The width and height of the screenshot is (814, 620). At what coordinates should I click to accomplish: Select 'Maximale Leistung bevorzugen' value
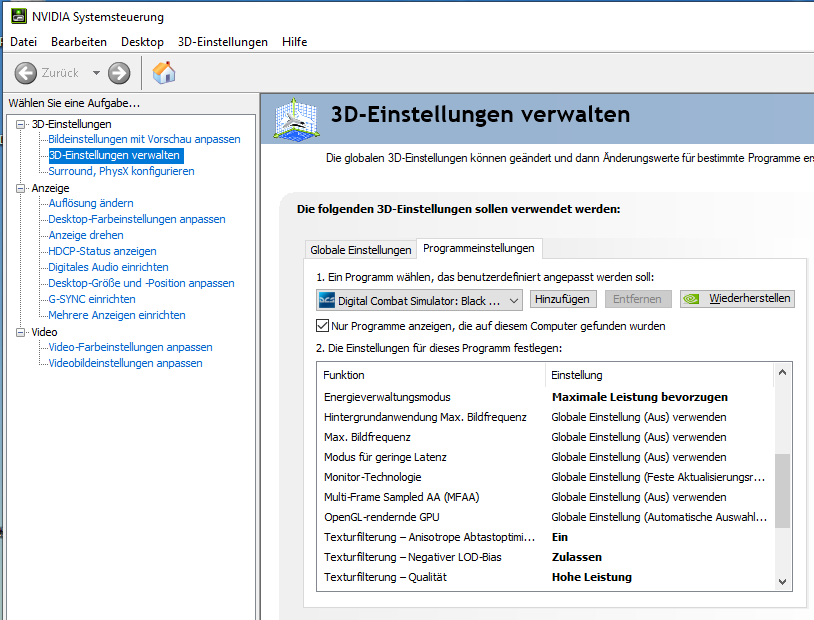click(x=640, y=397)
